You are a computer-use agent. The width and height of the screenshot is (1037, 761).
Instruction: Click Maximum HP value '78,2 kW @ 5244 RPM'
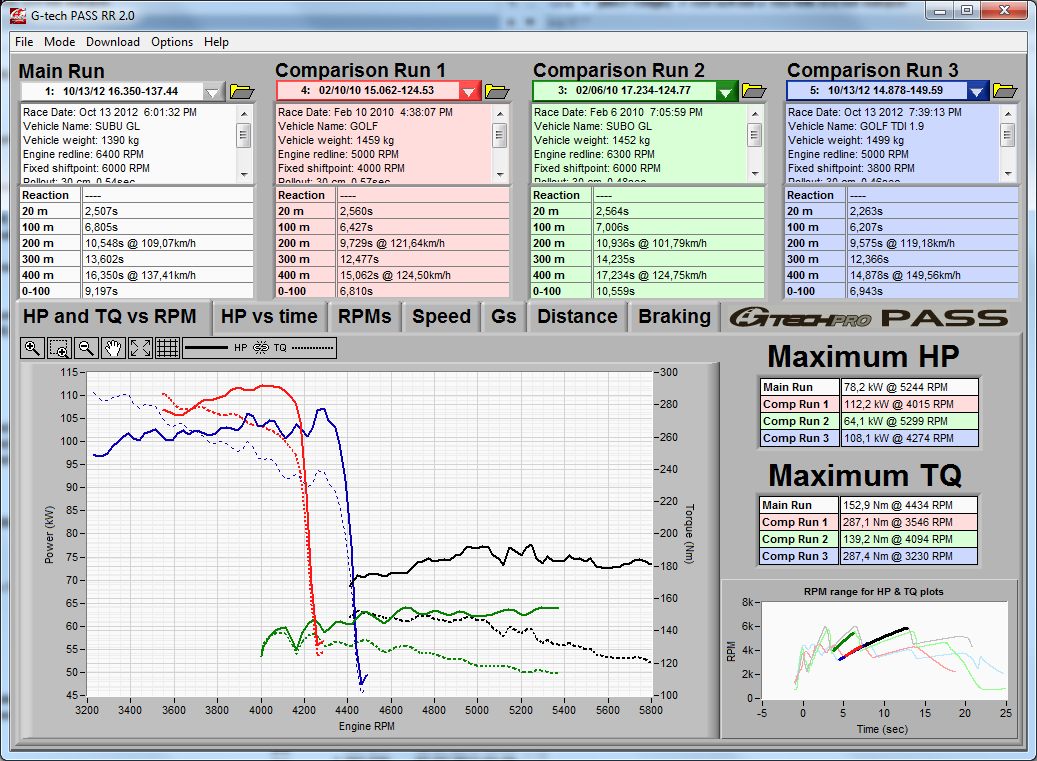[909, 387]
